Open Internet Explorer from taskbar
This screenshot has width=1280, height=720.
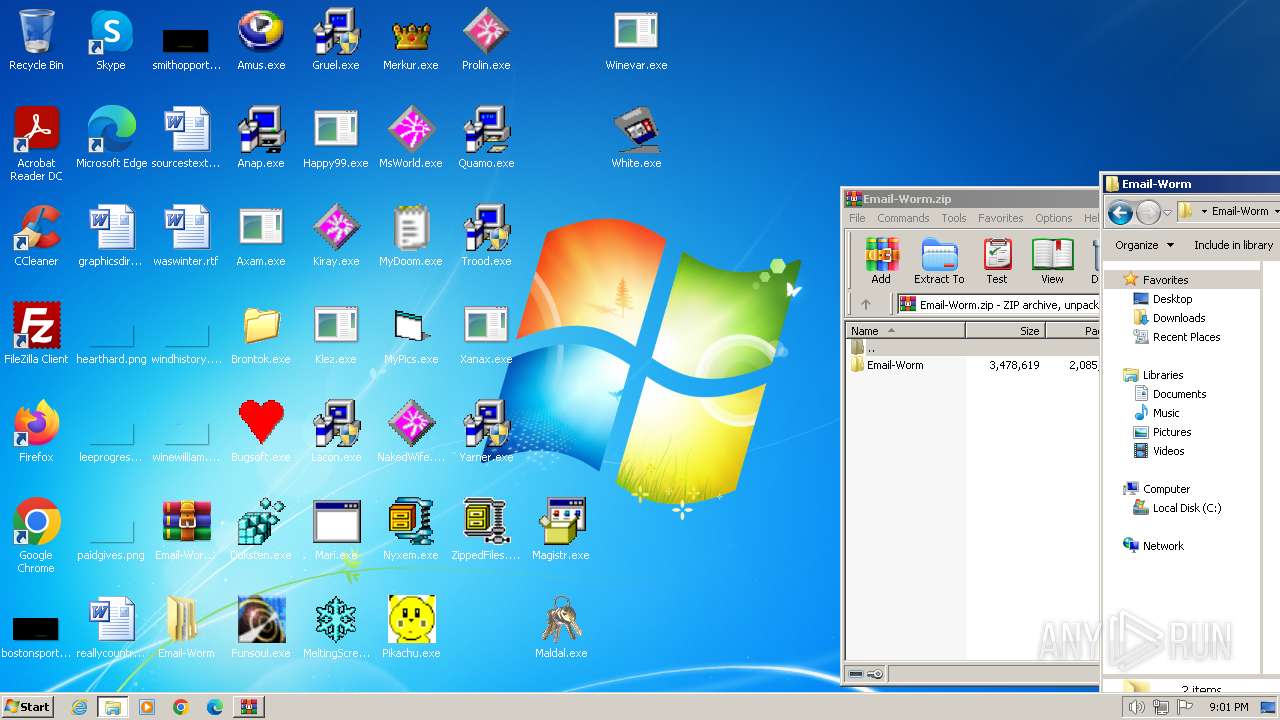pyautogui.click(x=79, y=707)
